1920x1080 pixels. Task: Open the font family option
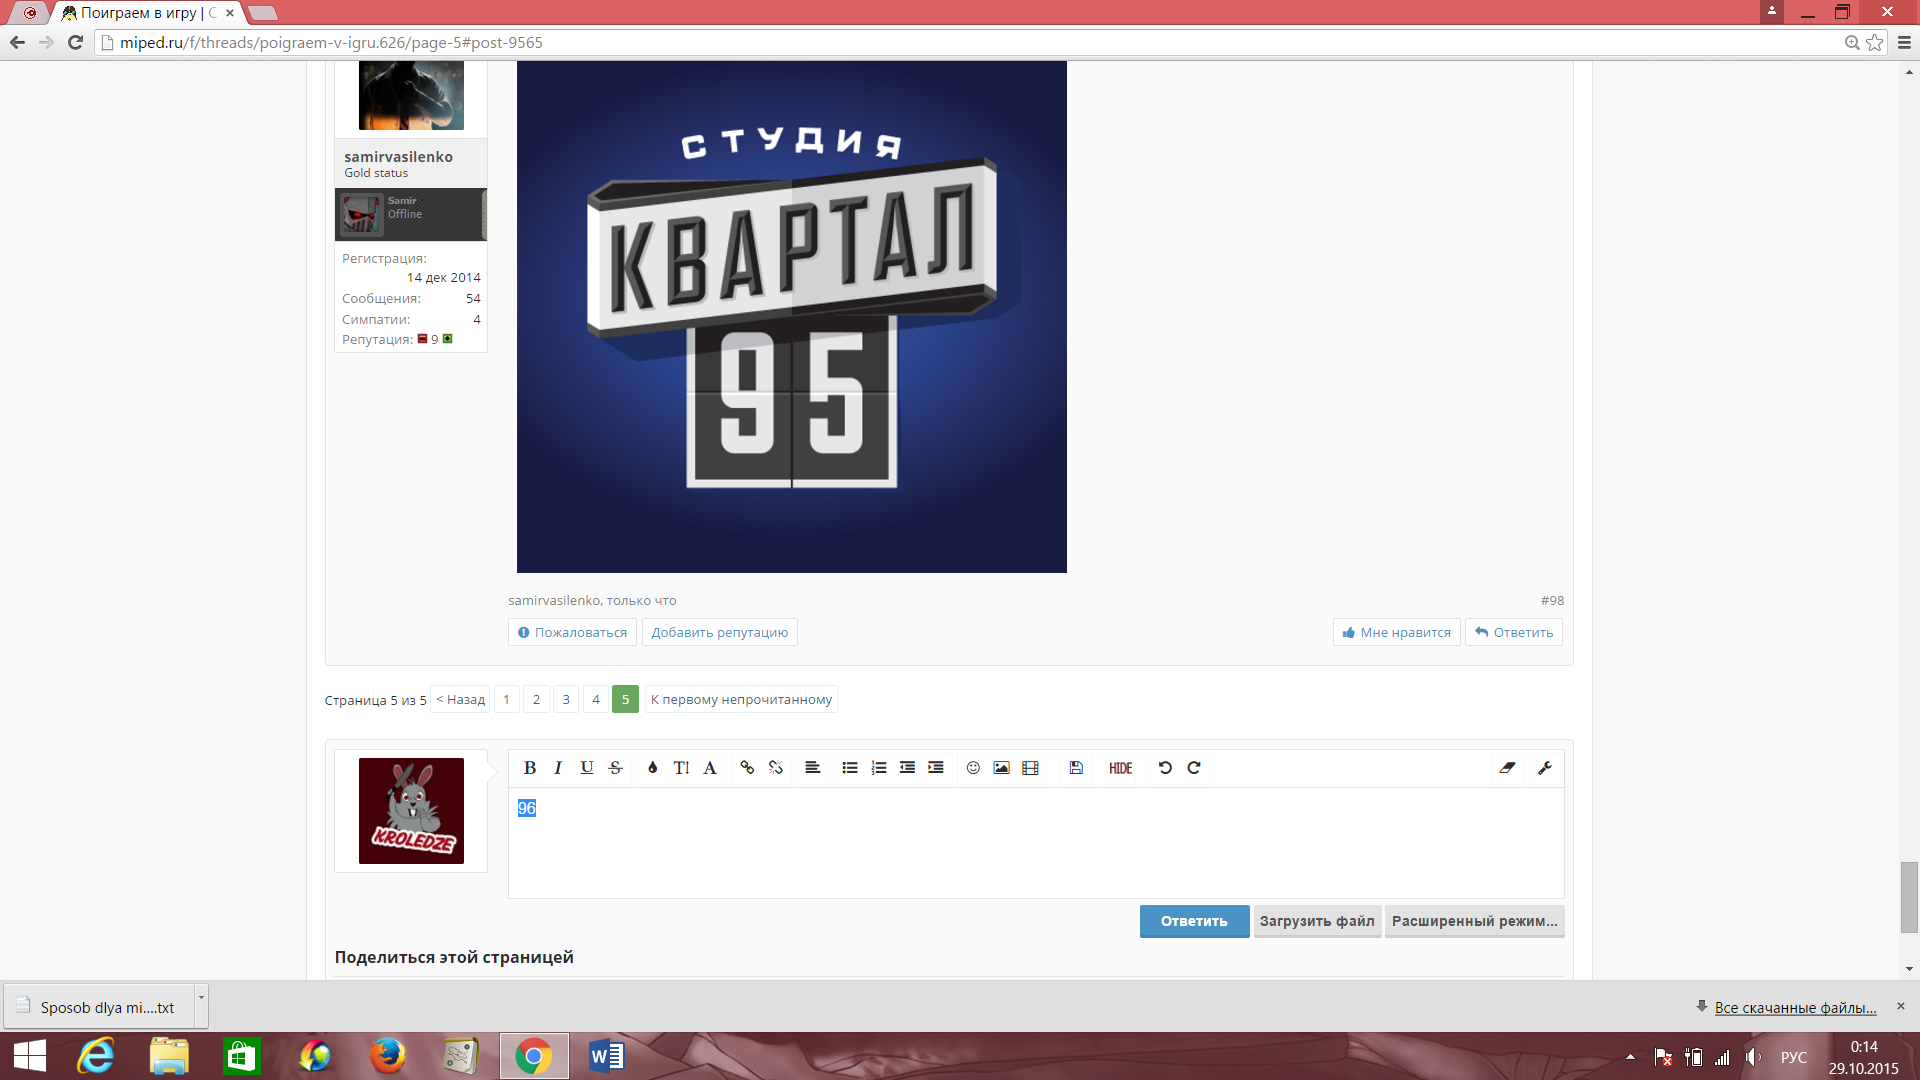(710, 768)
